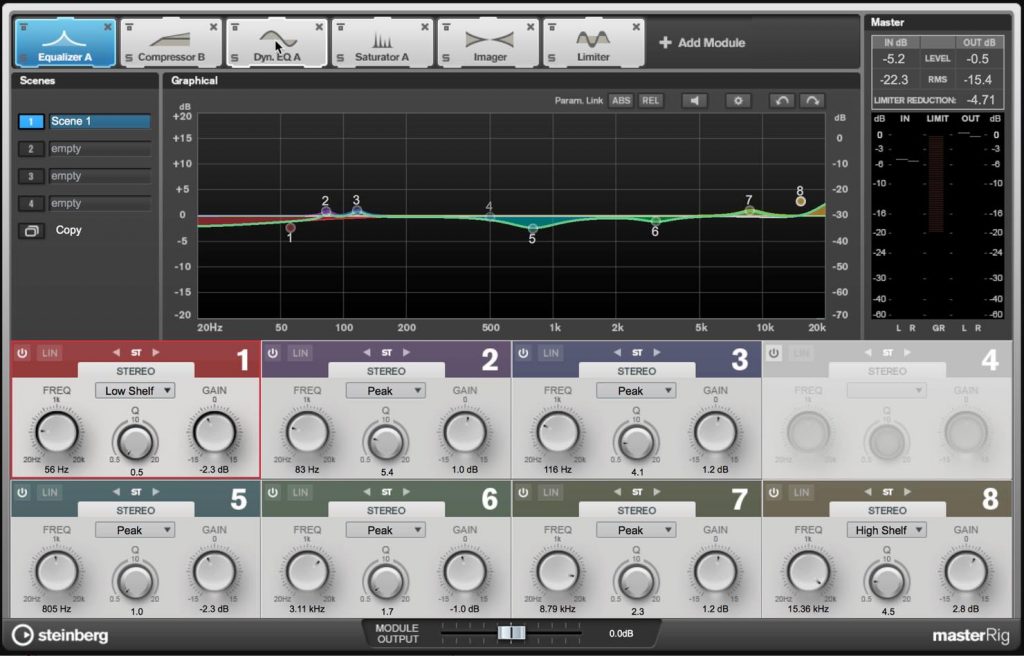Click the undo arrow icon
The image size is (1024, 656).
[780, 101]
